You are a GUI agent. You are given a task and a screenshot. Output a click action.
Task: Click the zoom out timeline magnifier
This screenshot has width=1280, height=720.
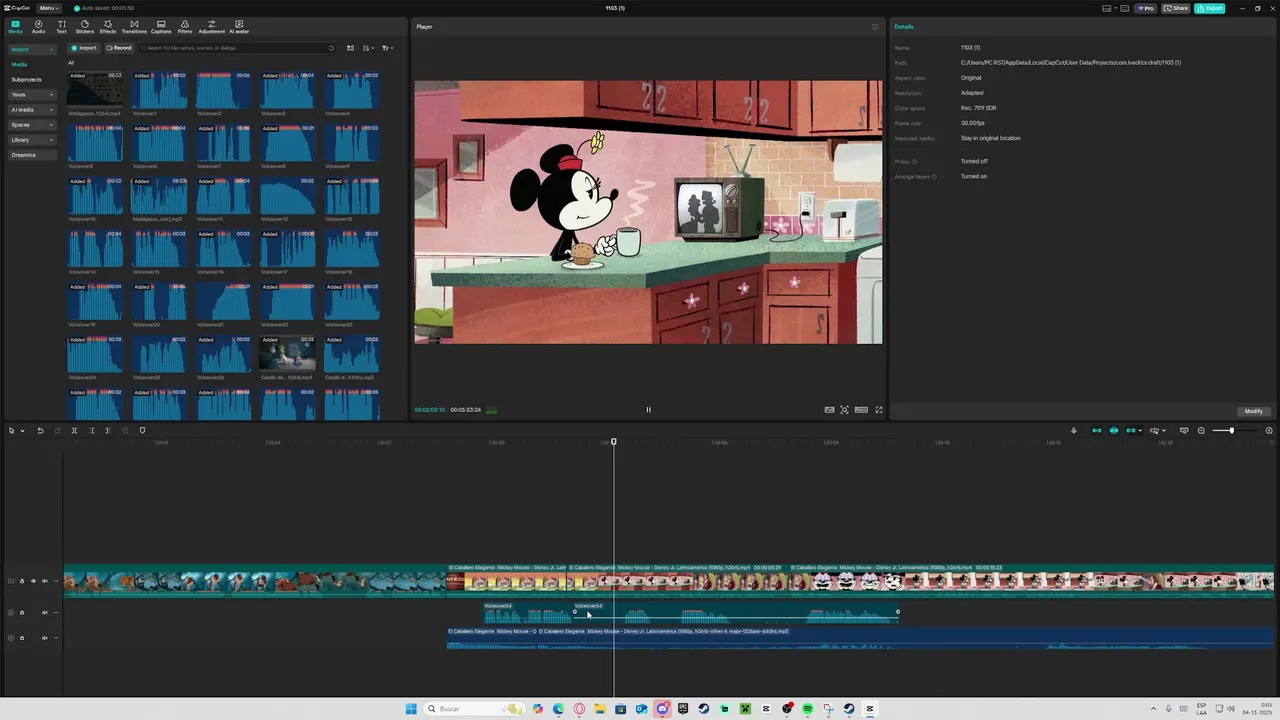coord(1202,430)
